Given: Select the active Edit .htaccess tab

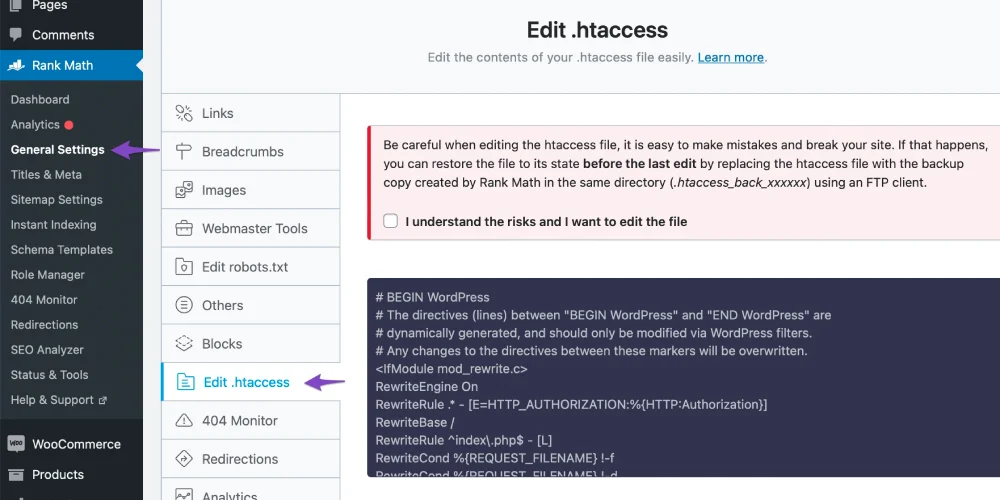Looking at the screenshot, I should (251, 382).
